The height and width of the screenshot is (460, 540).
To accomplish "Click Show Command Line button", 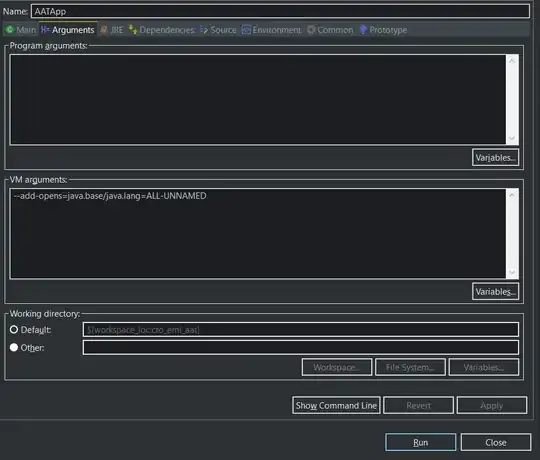I will [x=336, y=405].
